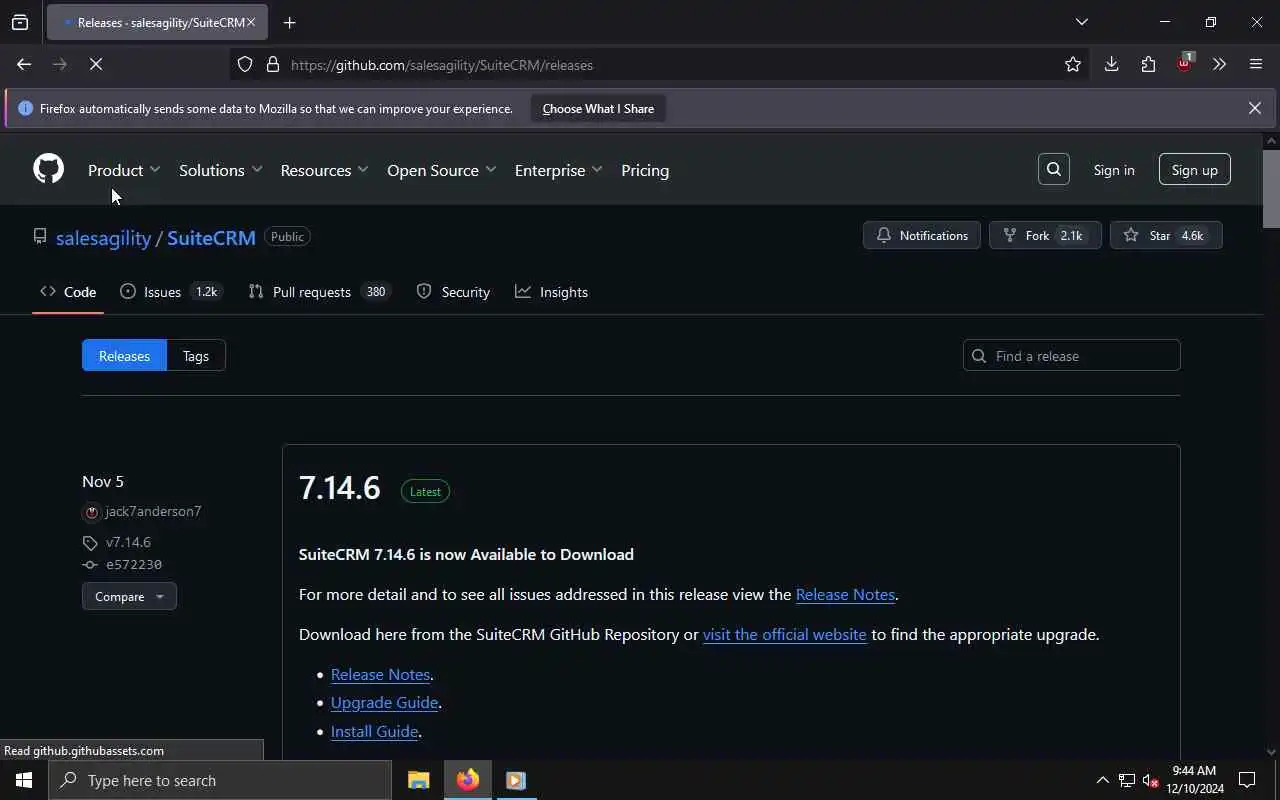This screenshot has height=800, width=1280.
Task: Switch to the Tags view
Action: [196, 356]
